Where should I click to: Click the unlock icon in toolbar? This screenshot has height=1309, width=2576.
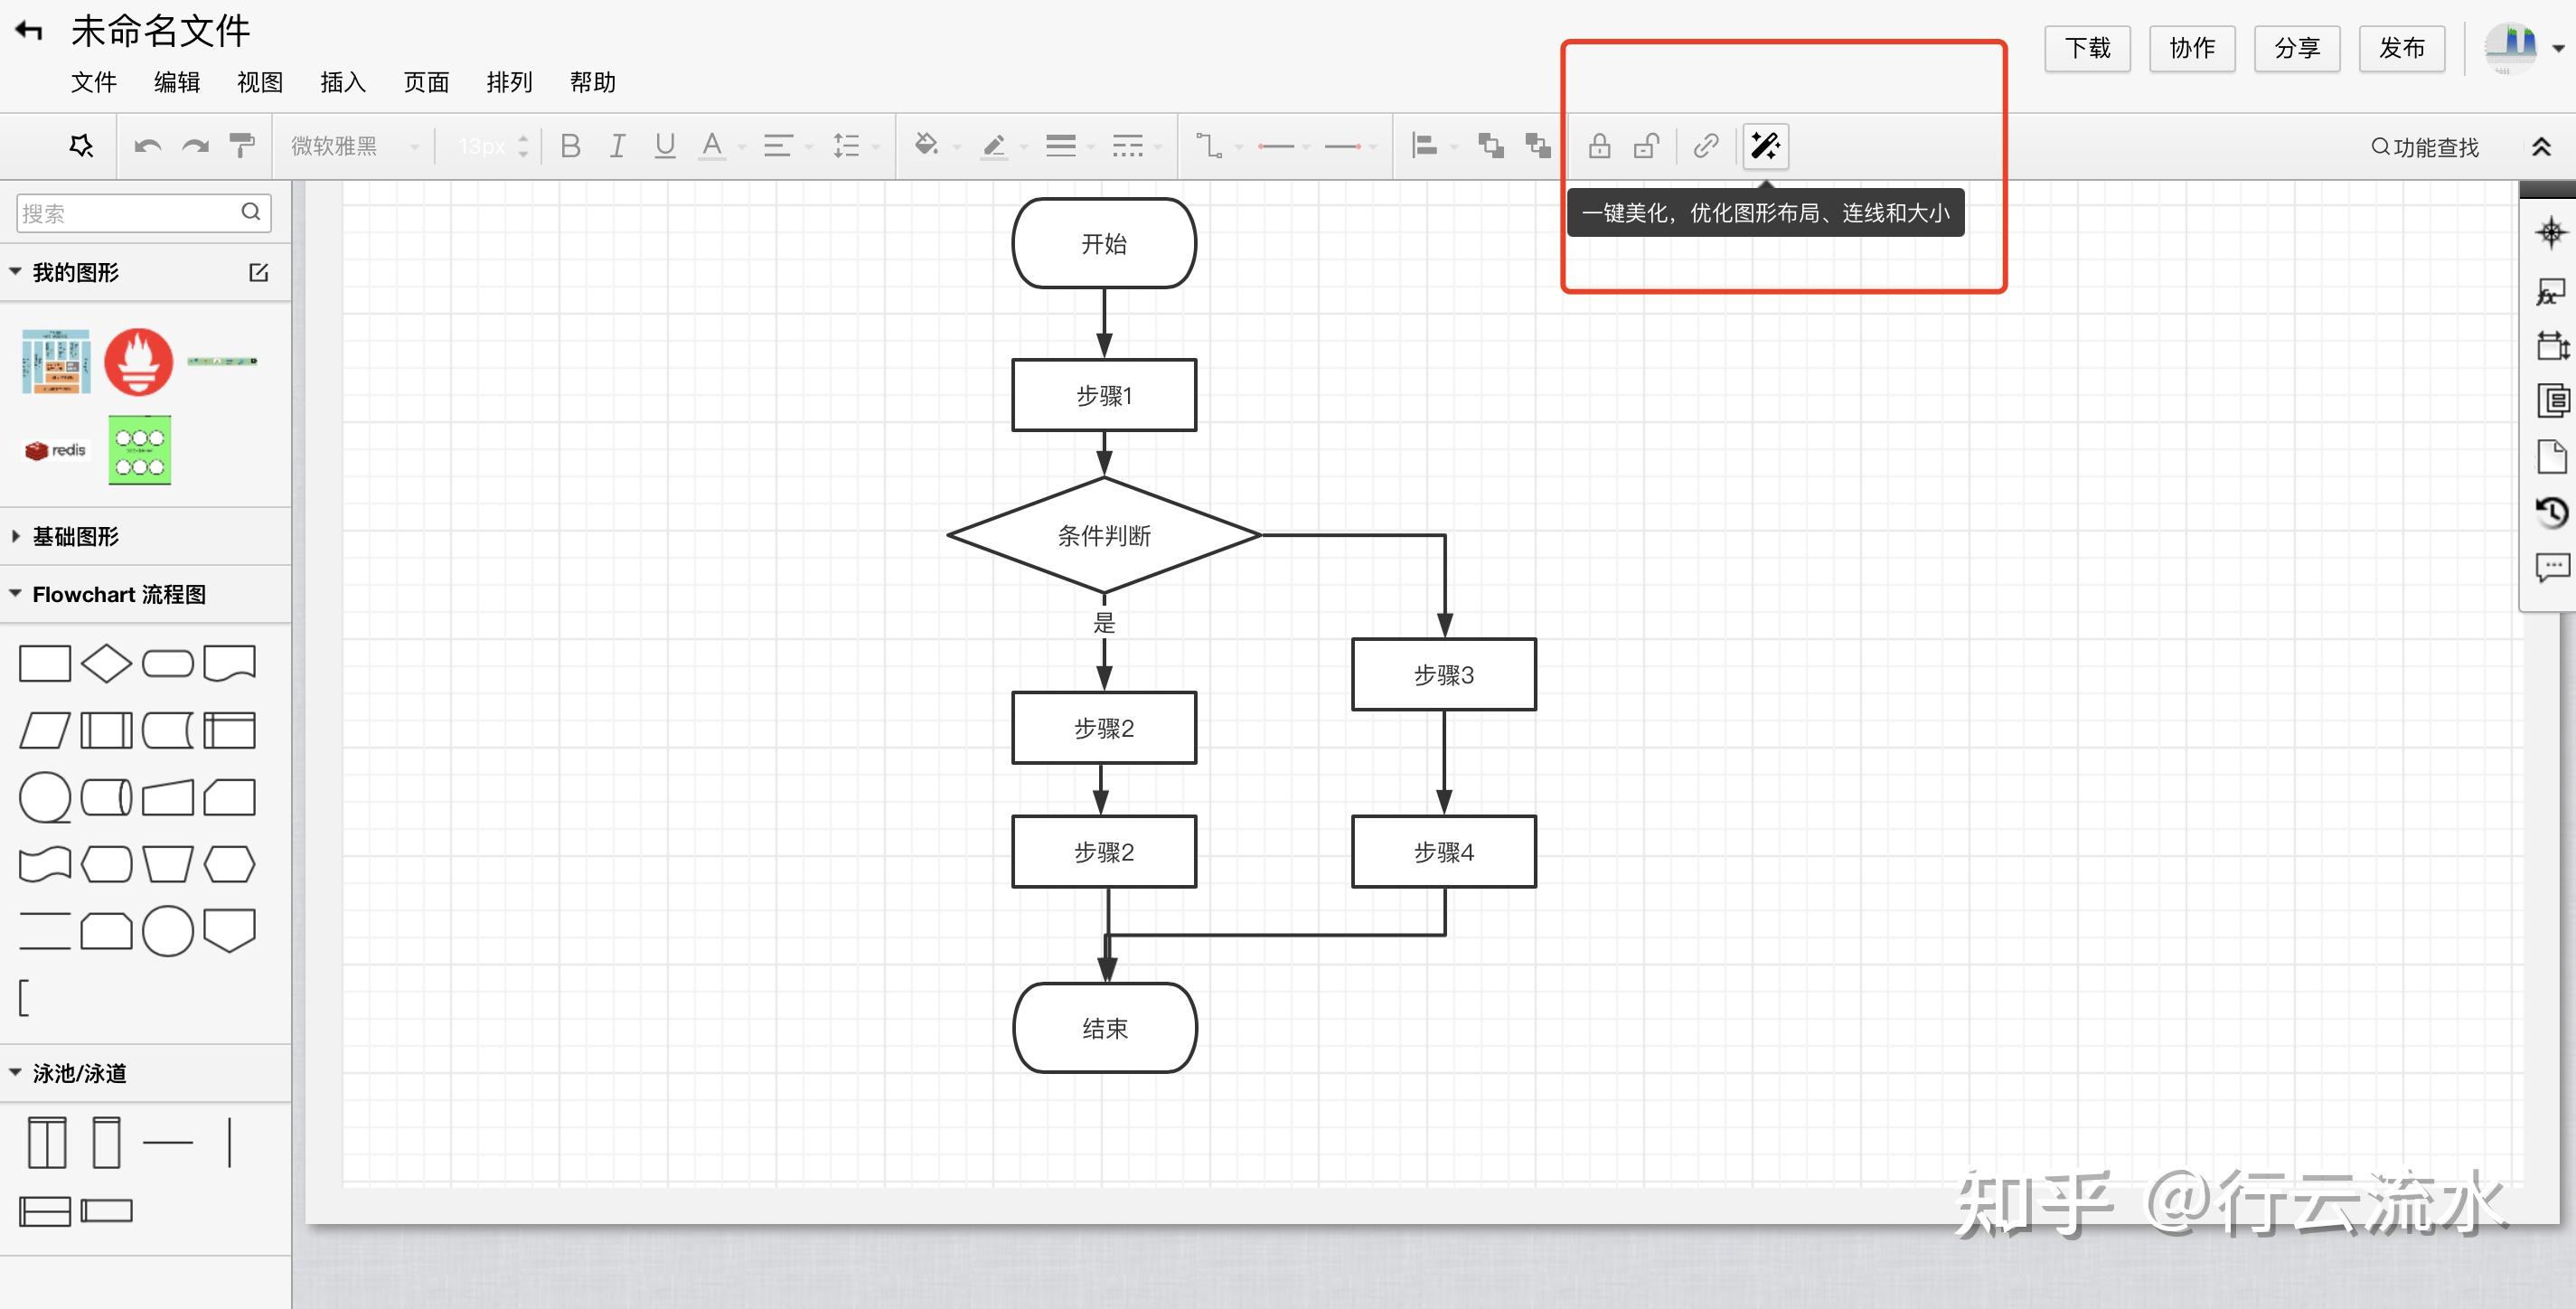1646,146
